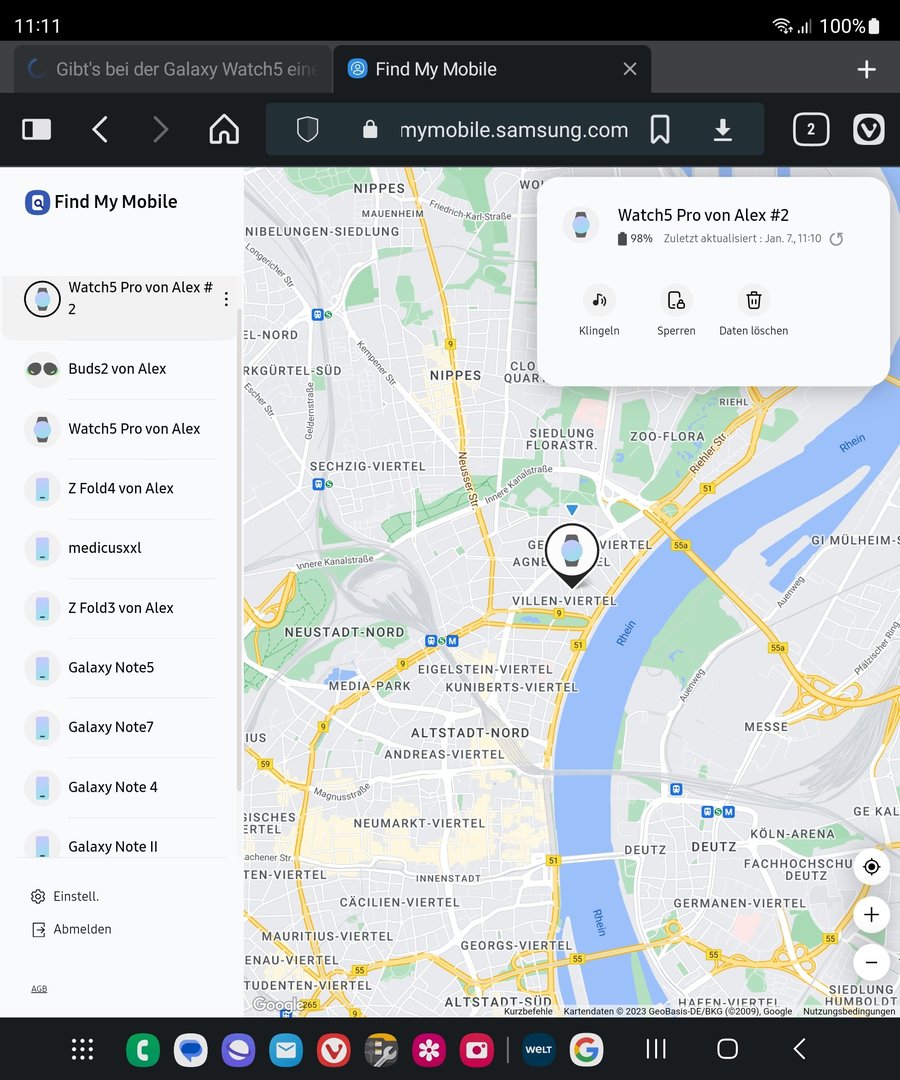Toggle the browser side panel

(37, 129)
